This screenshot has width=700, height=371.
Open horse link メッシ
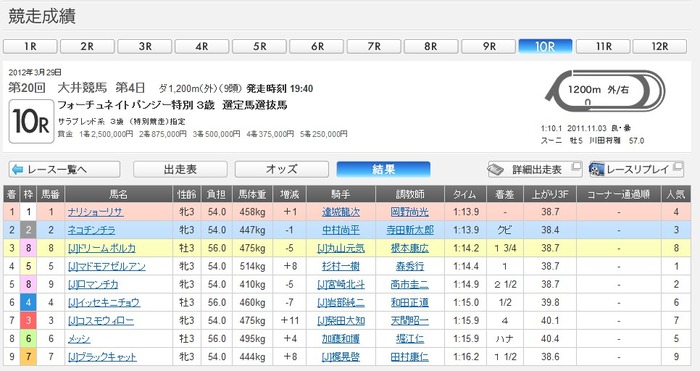click(79, 339)
